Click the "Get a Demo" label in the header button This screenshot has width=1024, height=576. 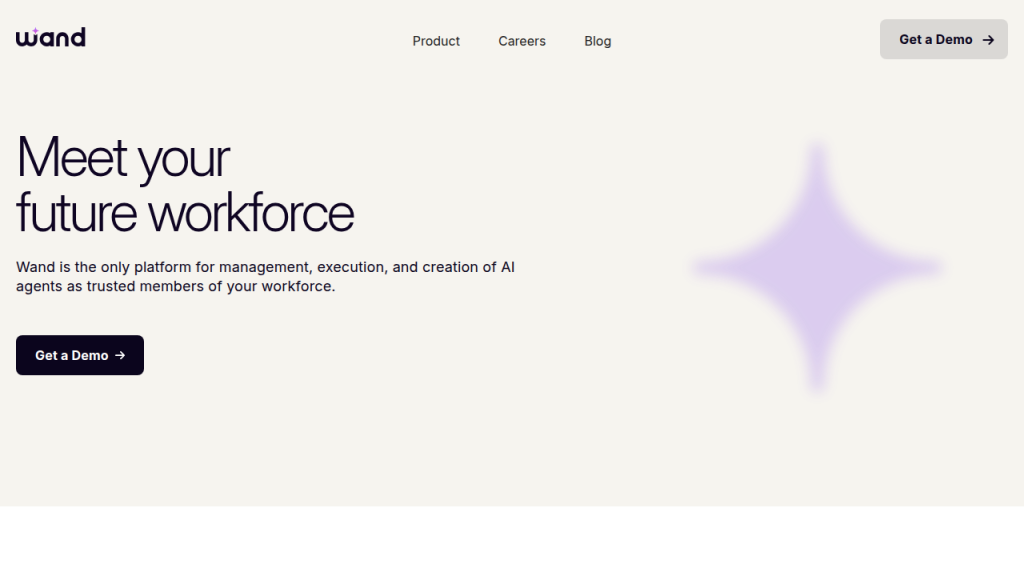coord(935,40)
